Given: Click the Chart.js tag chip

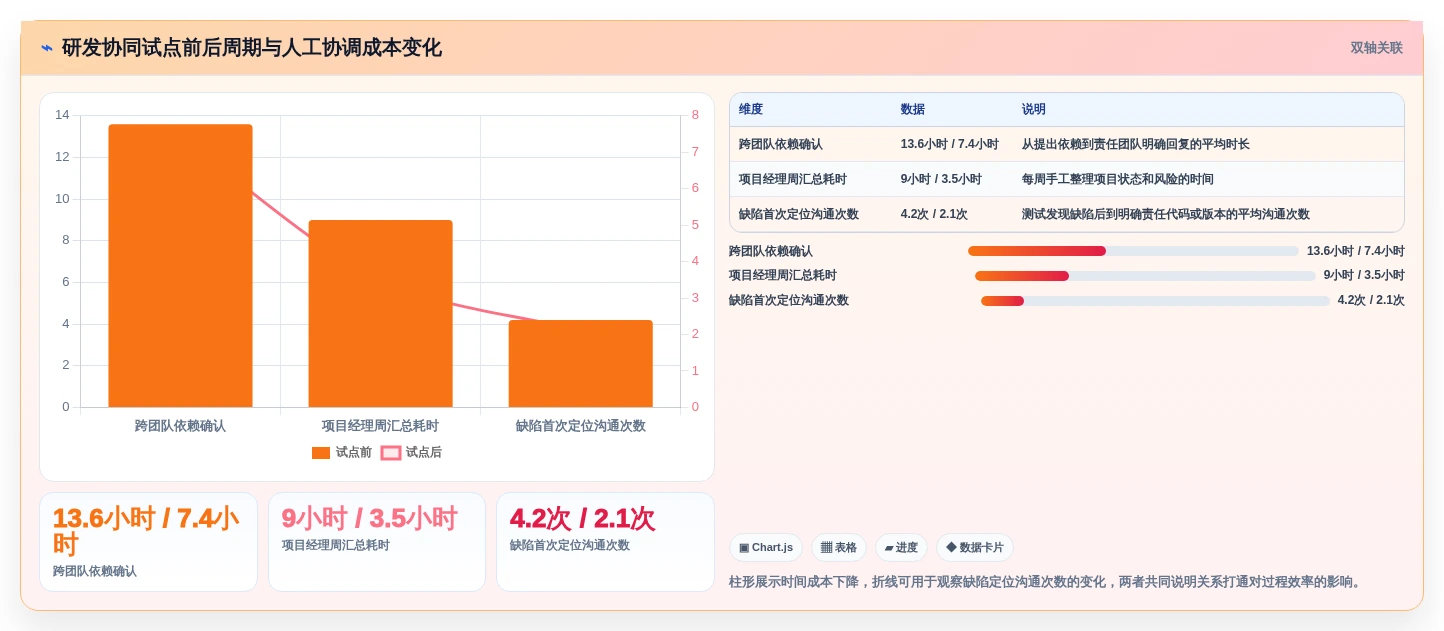Looking at the screenshot, I should [766, 548].
